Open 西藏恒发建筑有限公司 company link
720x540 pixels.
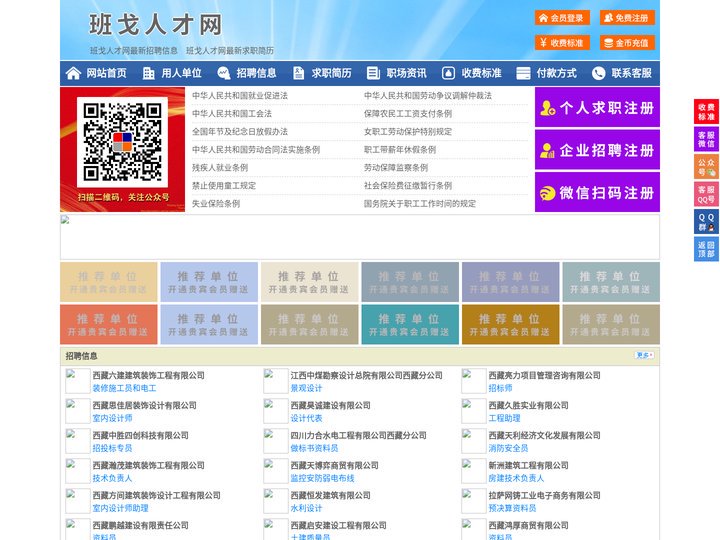(x=330, y=495)
